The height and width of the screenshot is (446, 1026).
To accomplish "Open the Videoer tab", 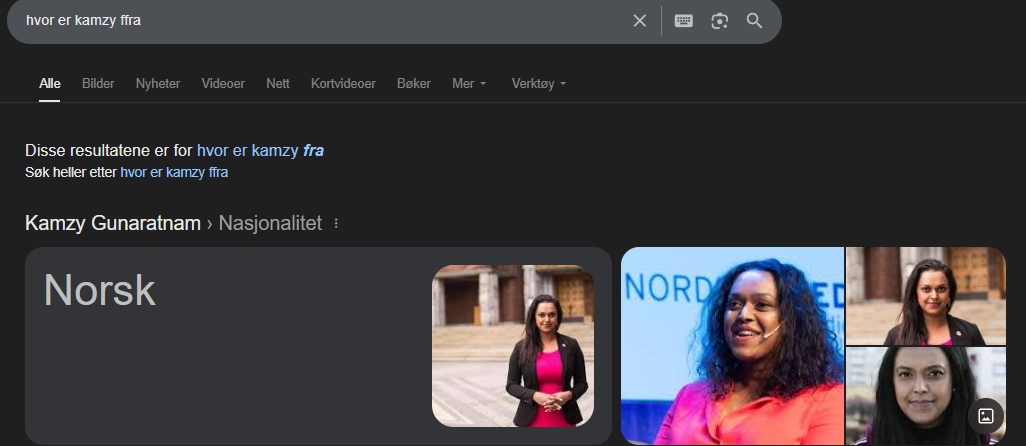I will tap(223, 84).
